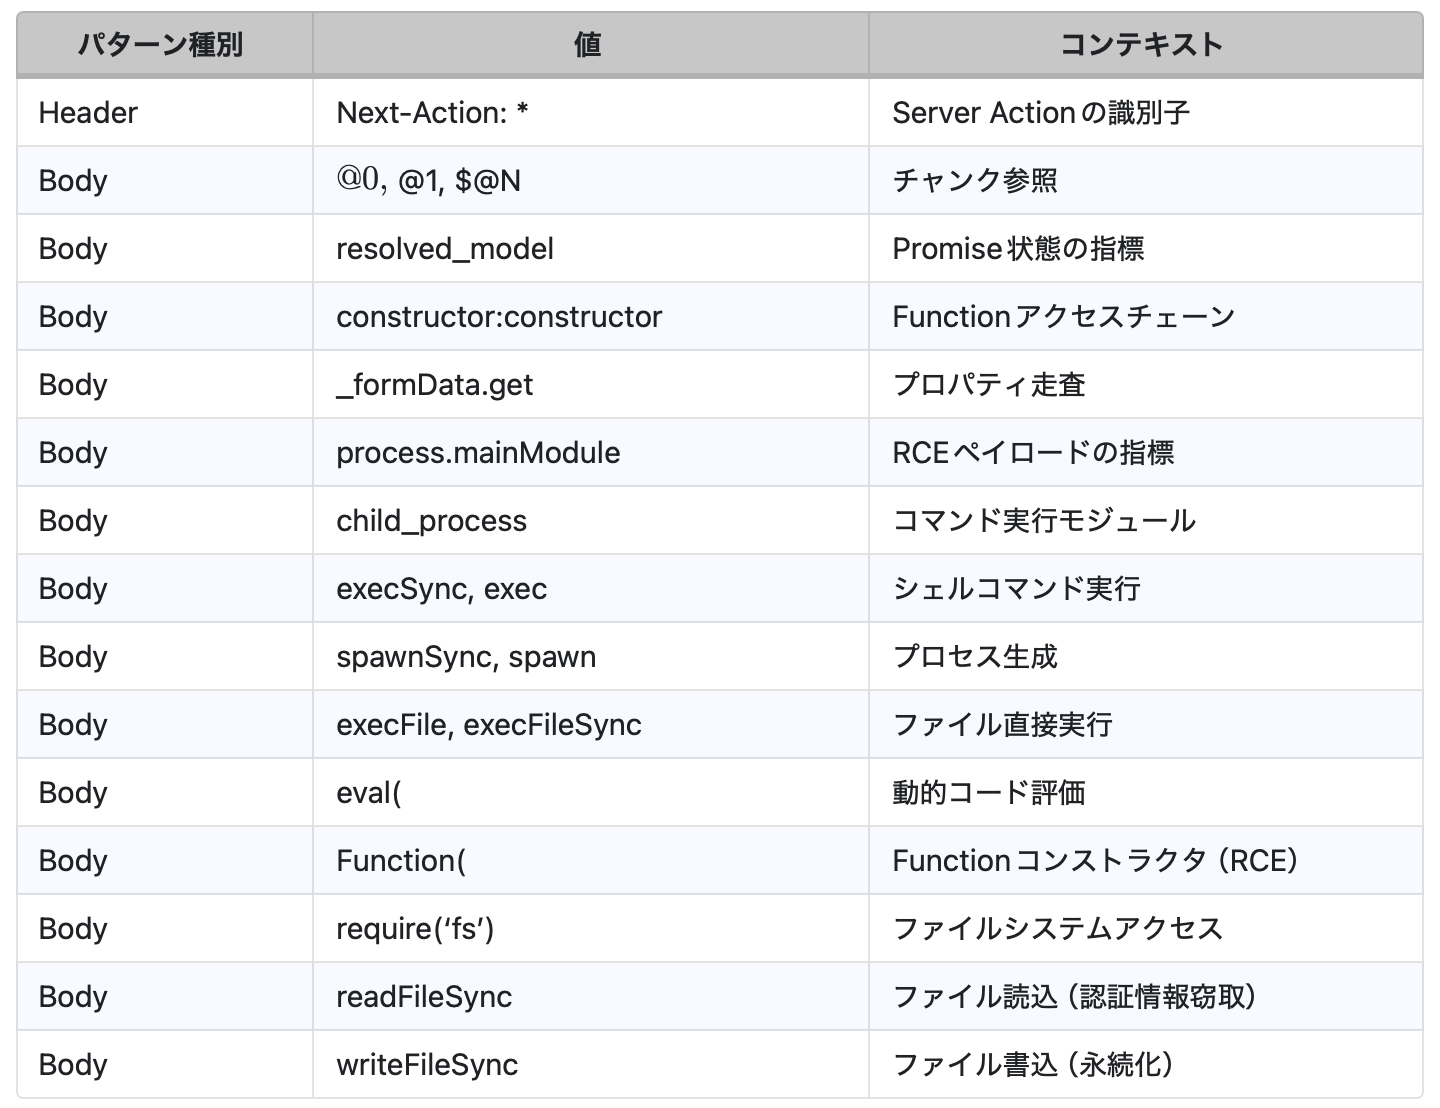This screenshot has width=1440, height=1108.
Task: Click the コンテキスト column header
Action: tap(1142, 45)
